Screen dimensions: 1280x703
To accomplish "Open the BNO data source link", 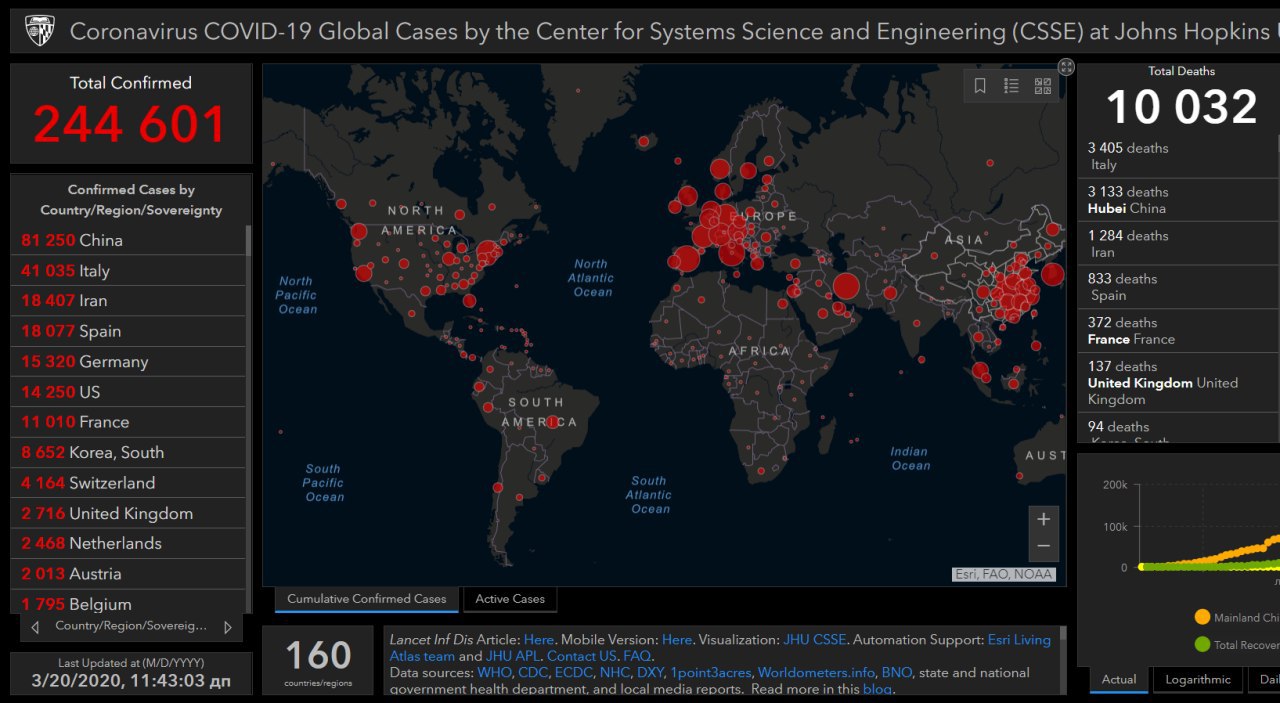I will click(x=896, y=673).
